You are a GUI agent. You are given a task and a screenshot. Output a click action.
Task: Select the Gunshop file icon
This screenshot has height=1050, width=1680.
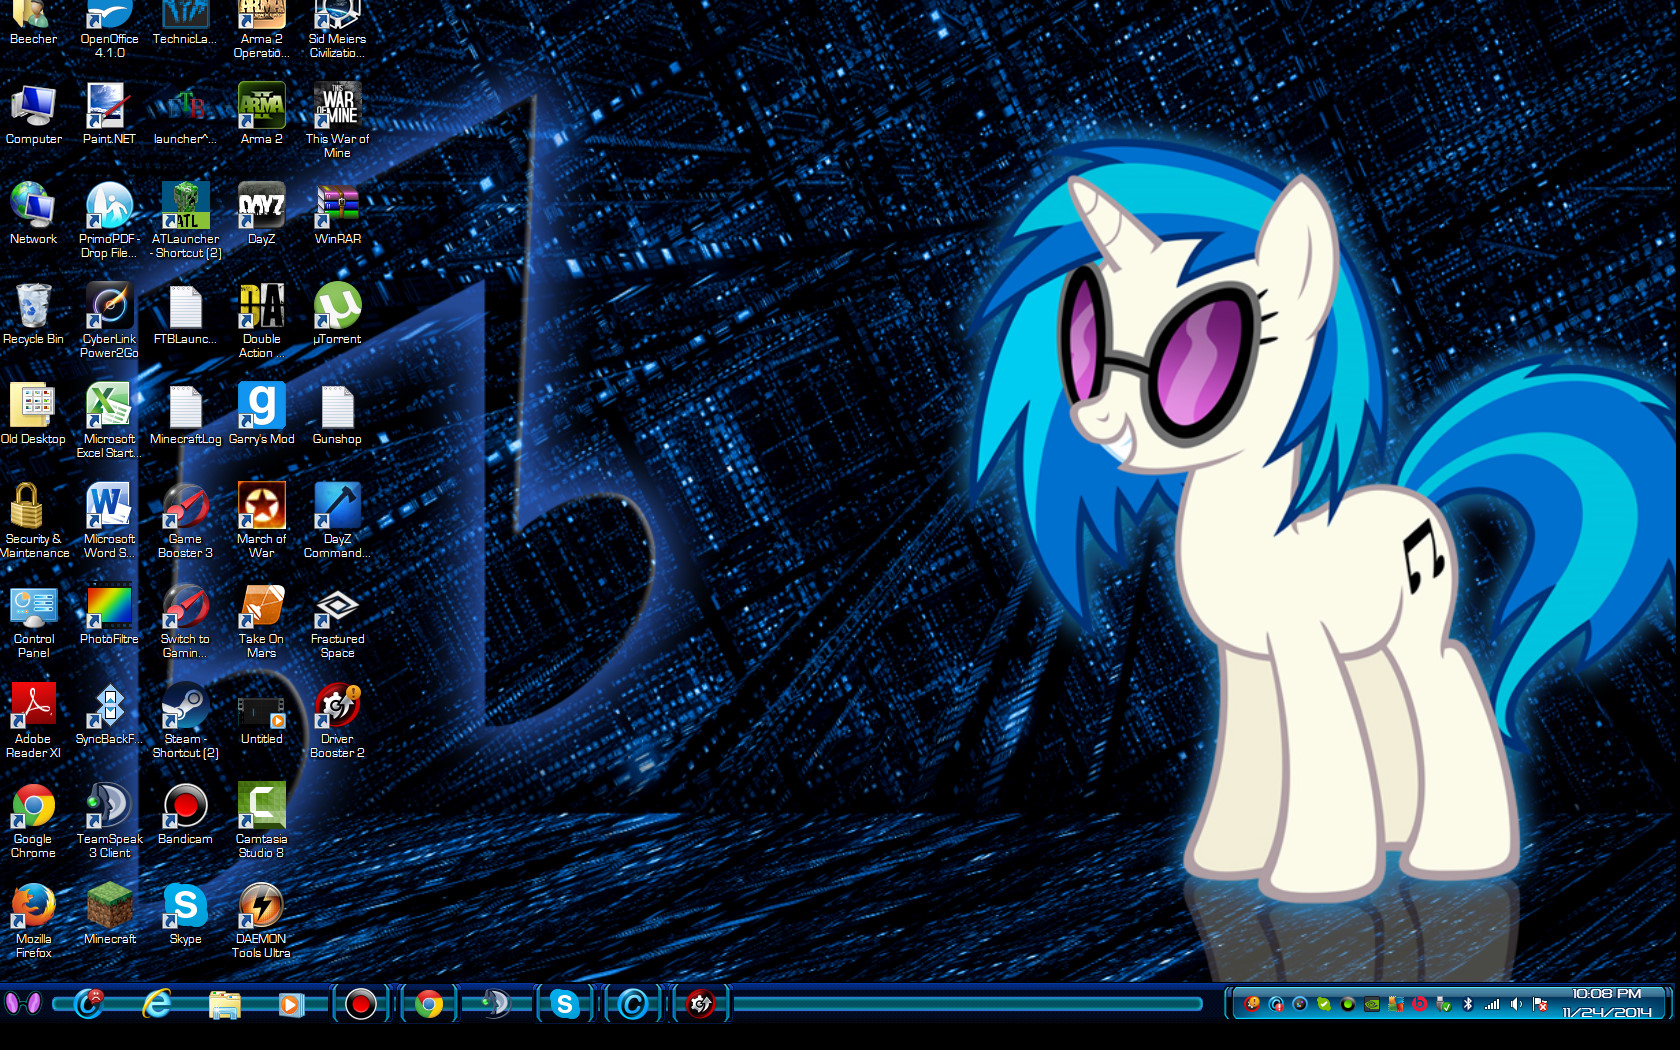pos(337,414)
